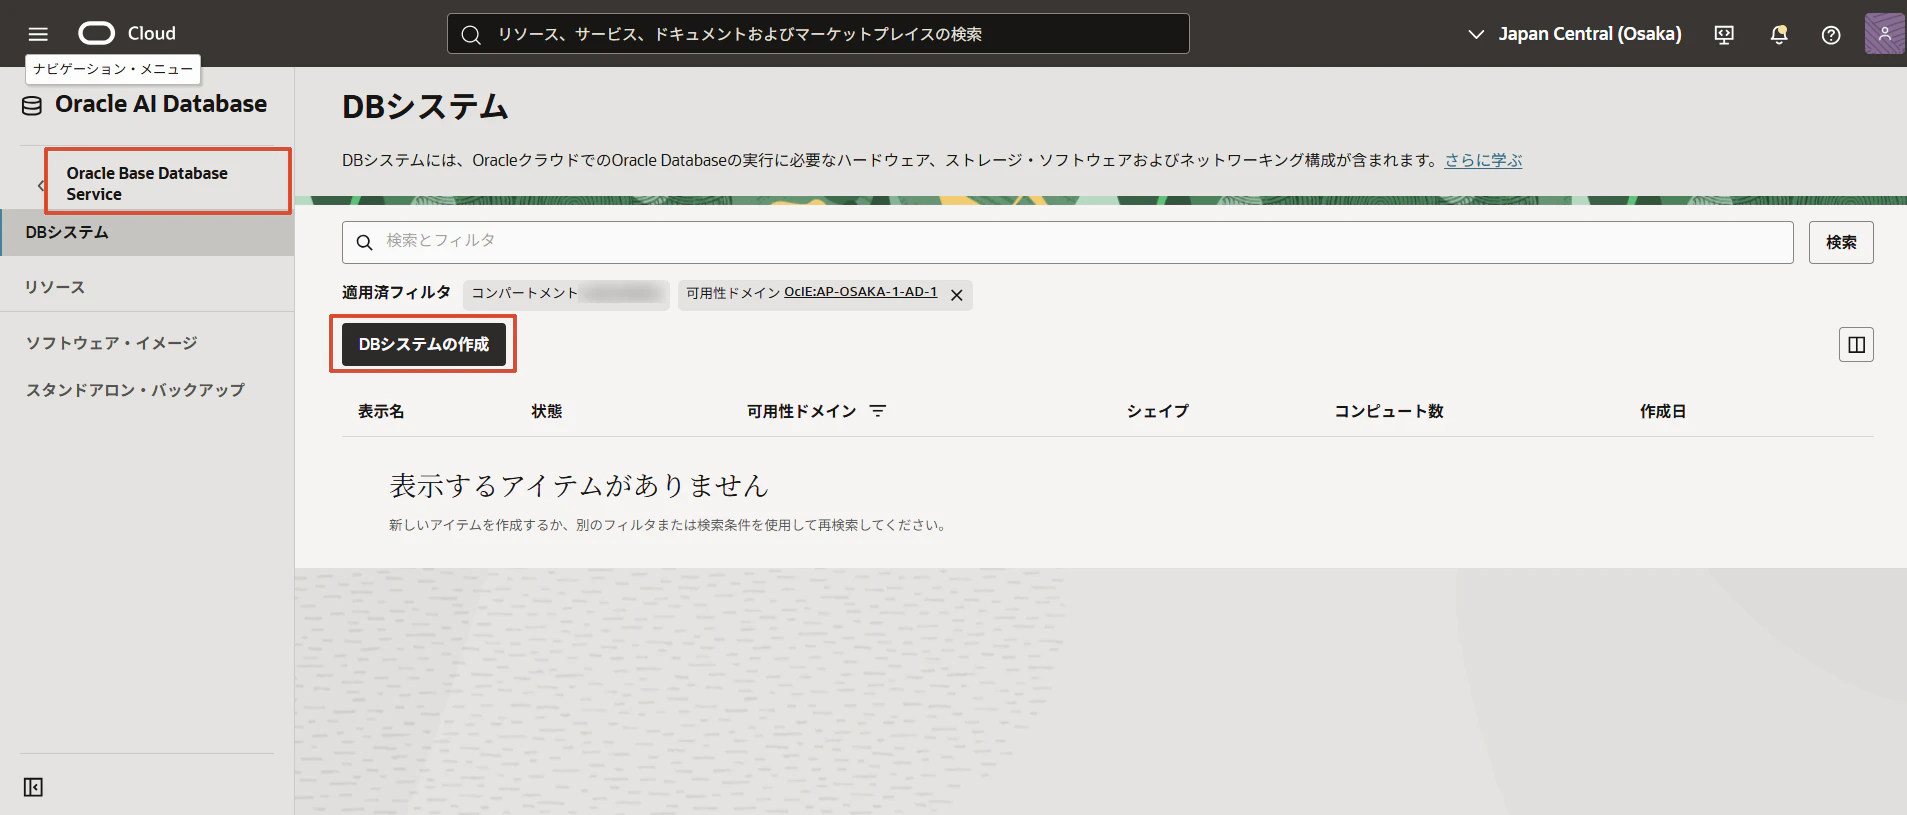This screenshot has height=815, width=1907.
Task: Focus the global resource search field
Action: pos(818,34)
